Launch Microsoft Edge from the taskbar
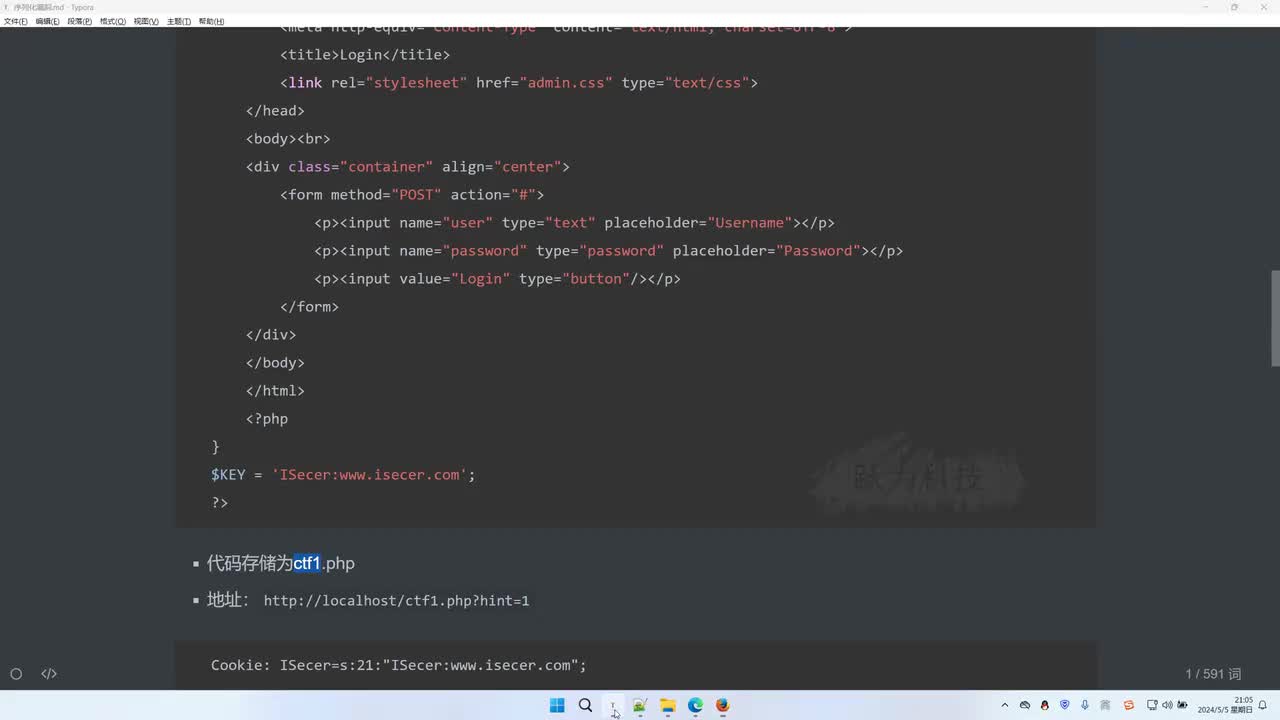 pos(695,705)
